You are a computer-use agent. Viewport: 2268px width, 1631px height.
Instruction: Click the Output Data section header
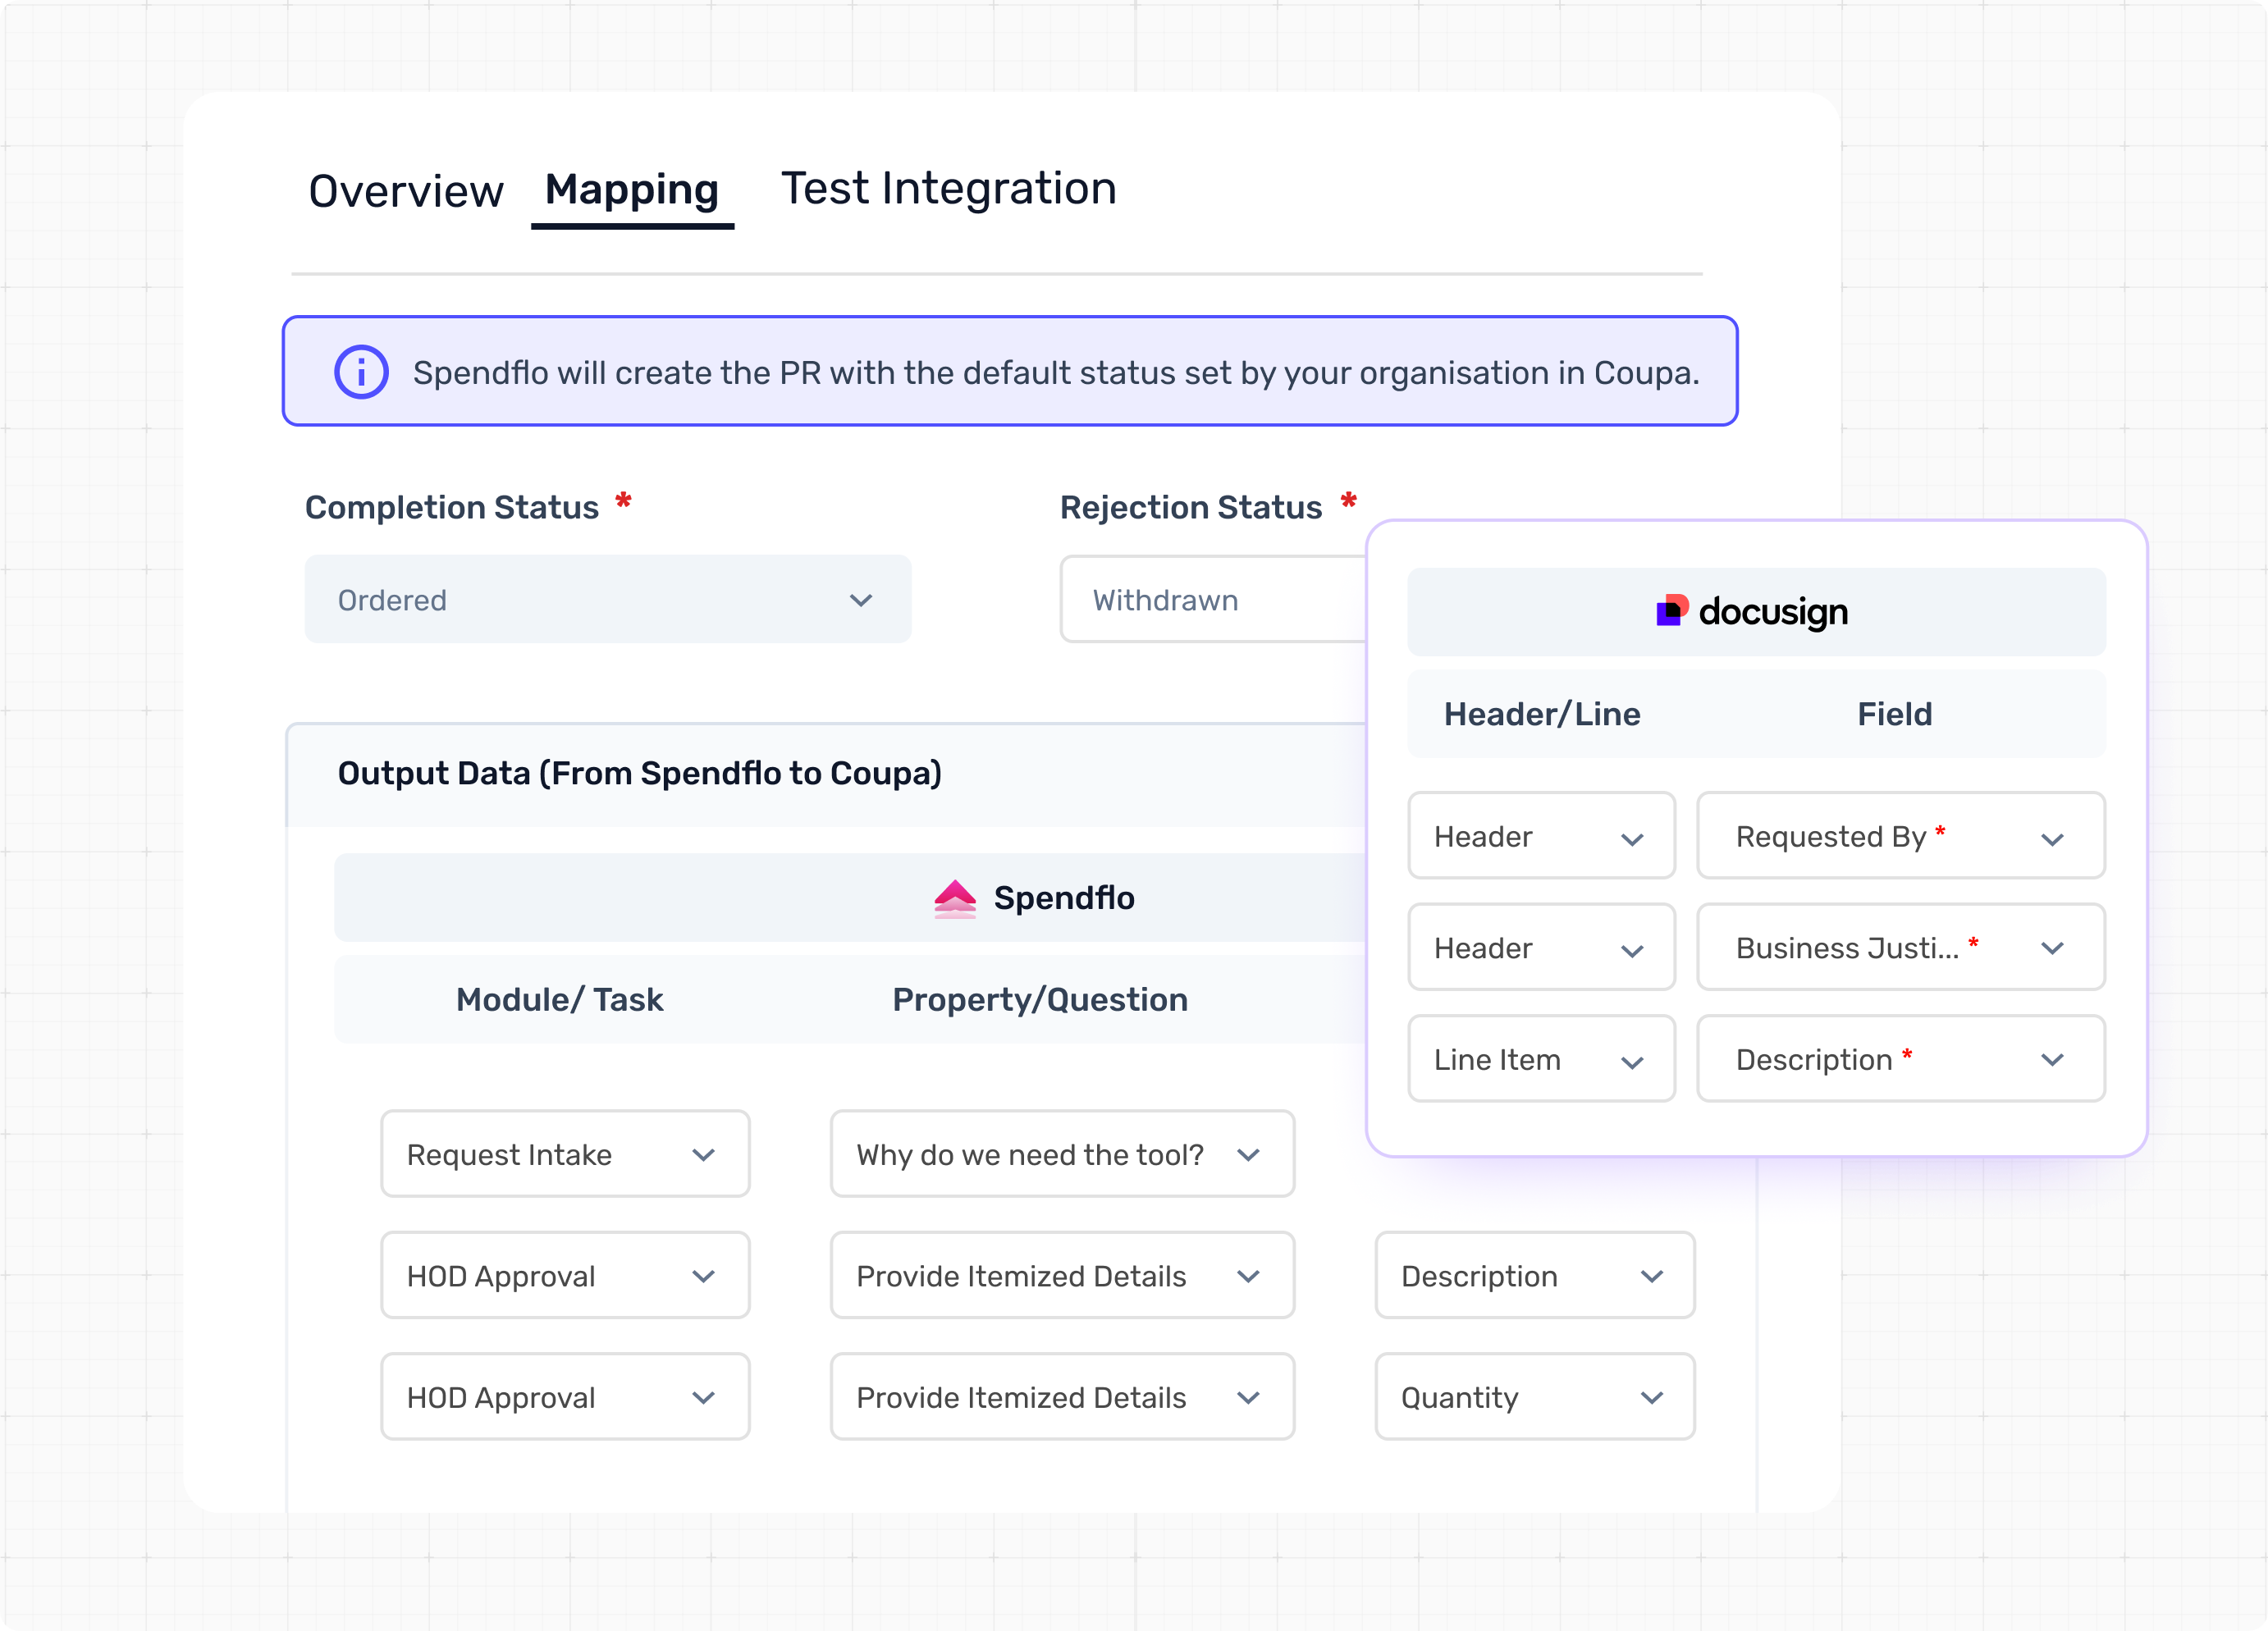(x=640, y=773)
